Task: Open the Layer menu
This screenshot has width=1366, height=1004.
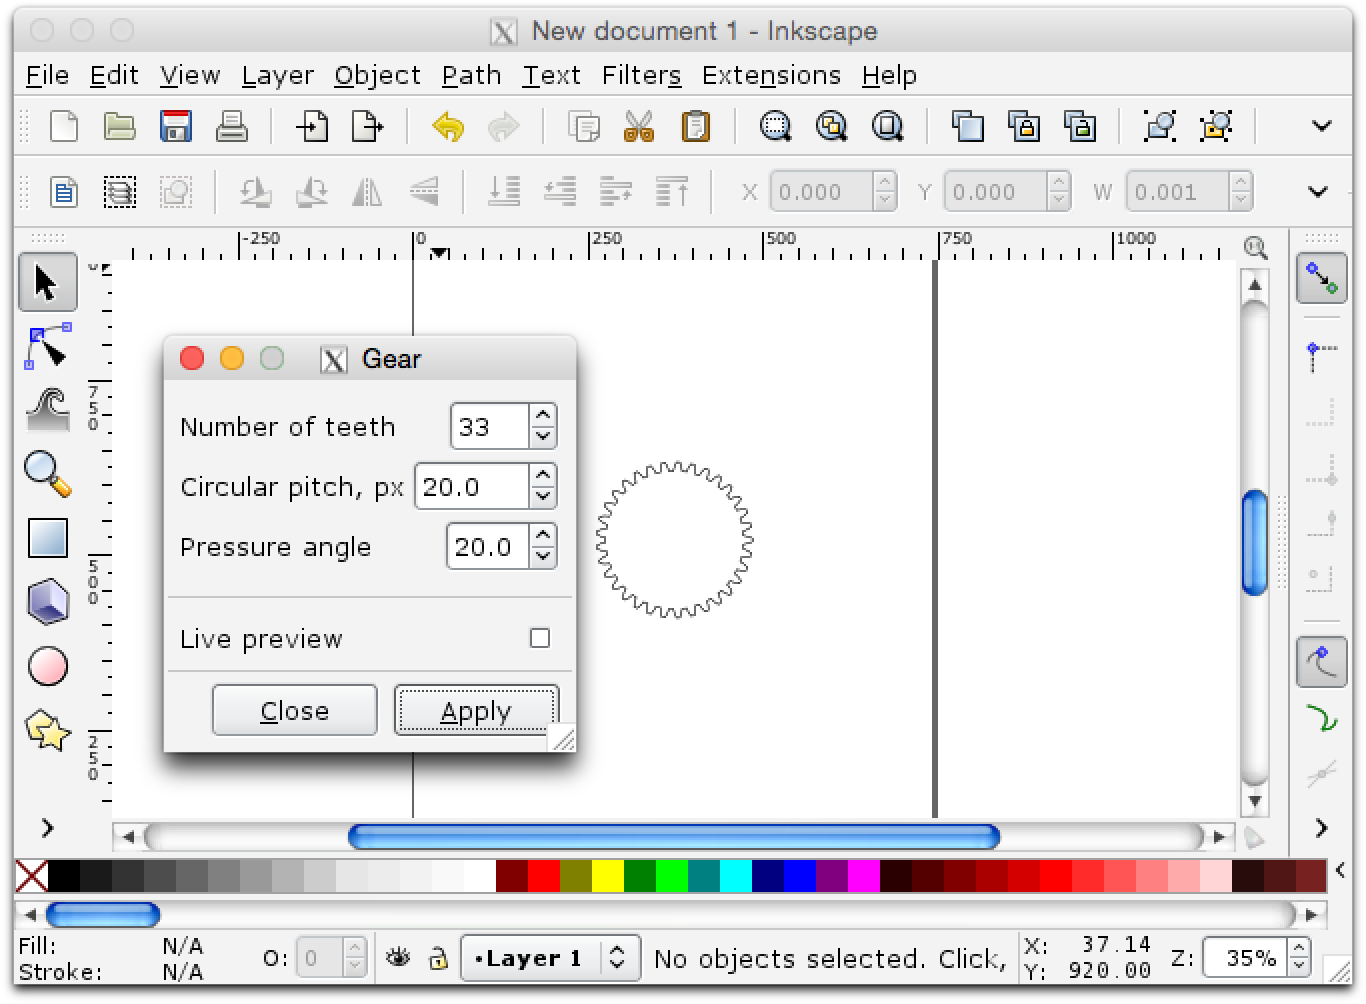Action: [277, 76]
